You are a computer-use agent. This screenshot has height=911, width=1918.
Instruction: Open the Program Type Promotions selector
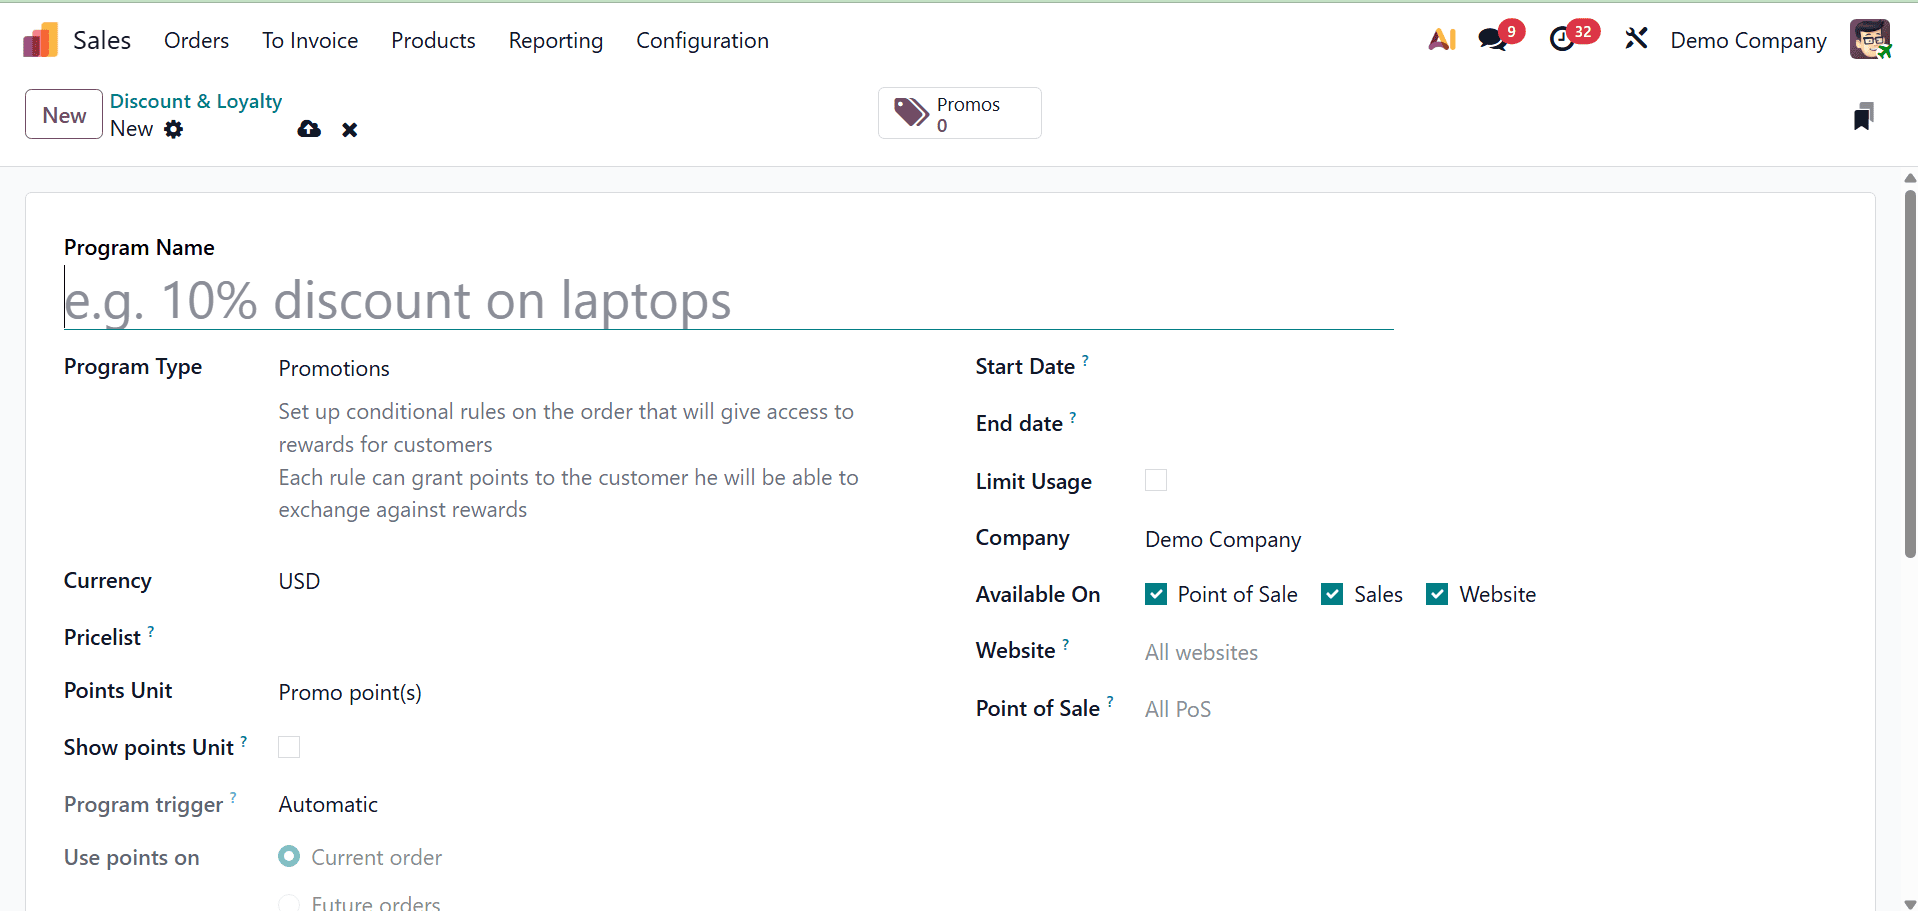point(334,368)
